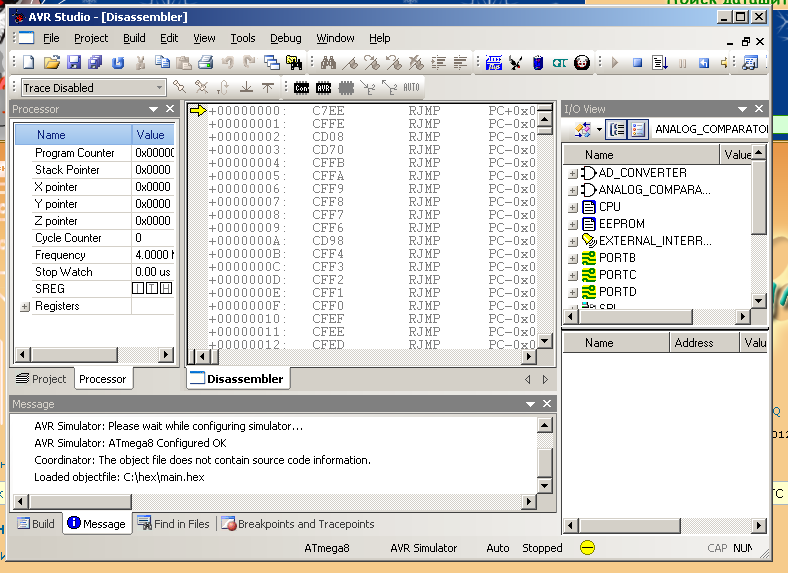Open the I/O View panel dropdown arrow
The width and height of the screenshot is (788, 573).
[x=742, y=109]
